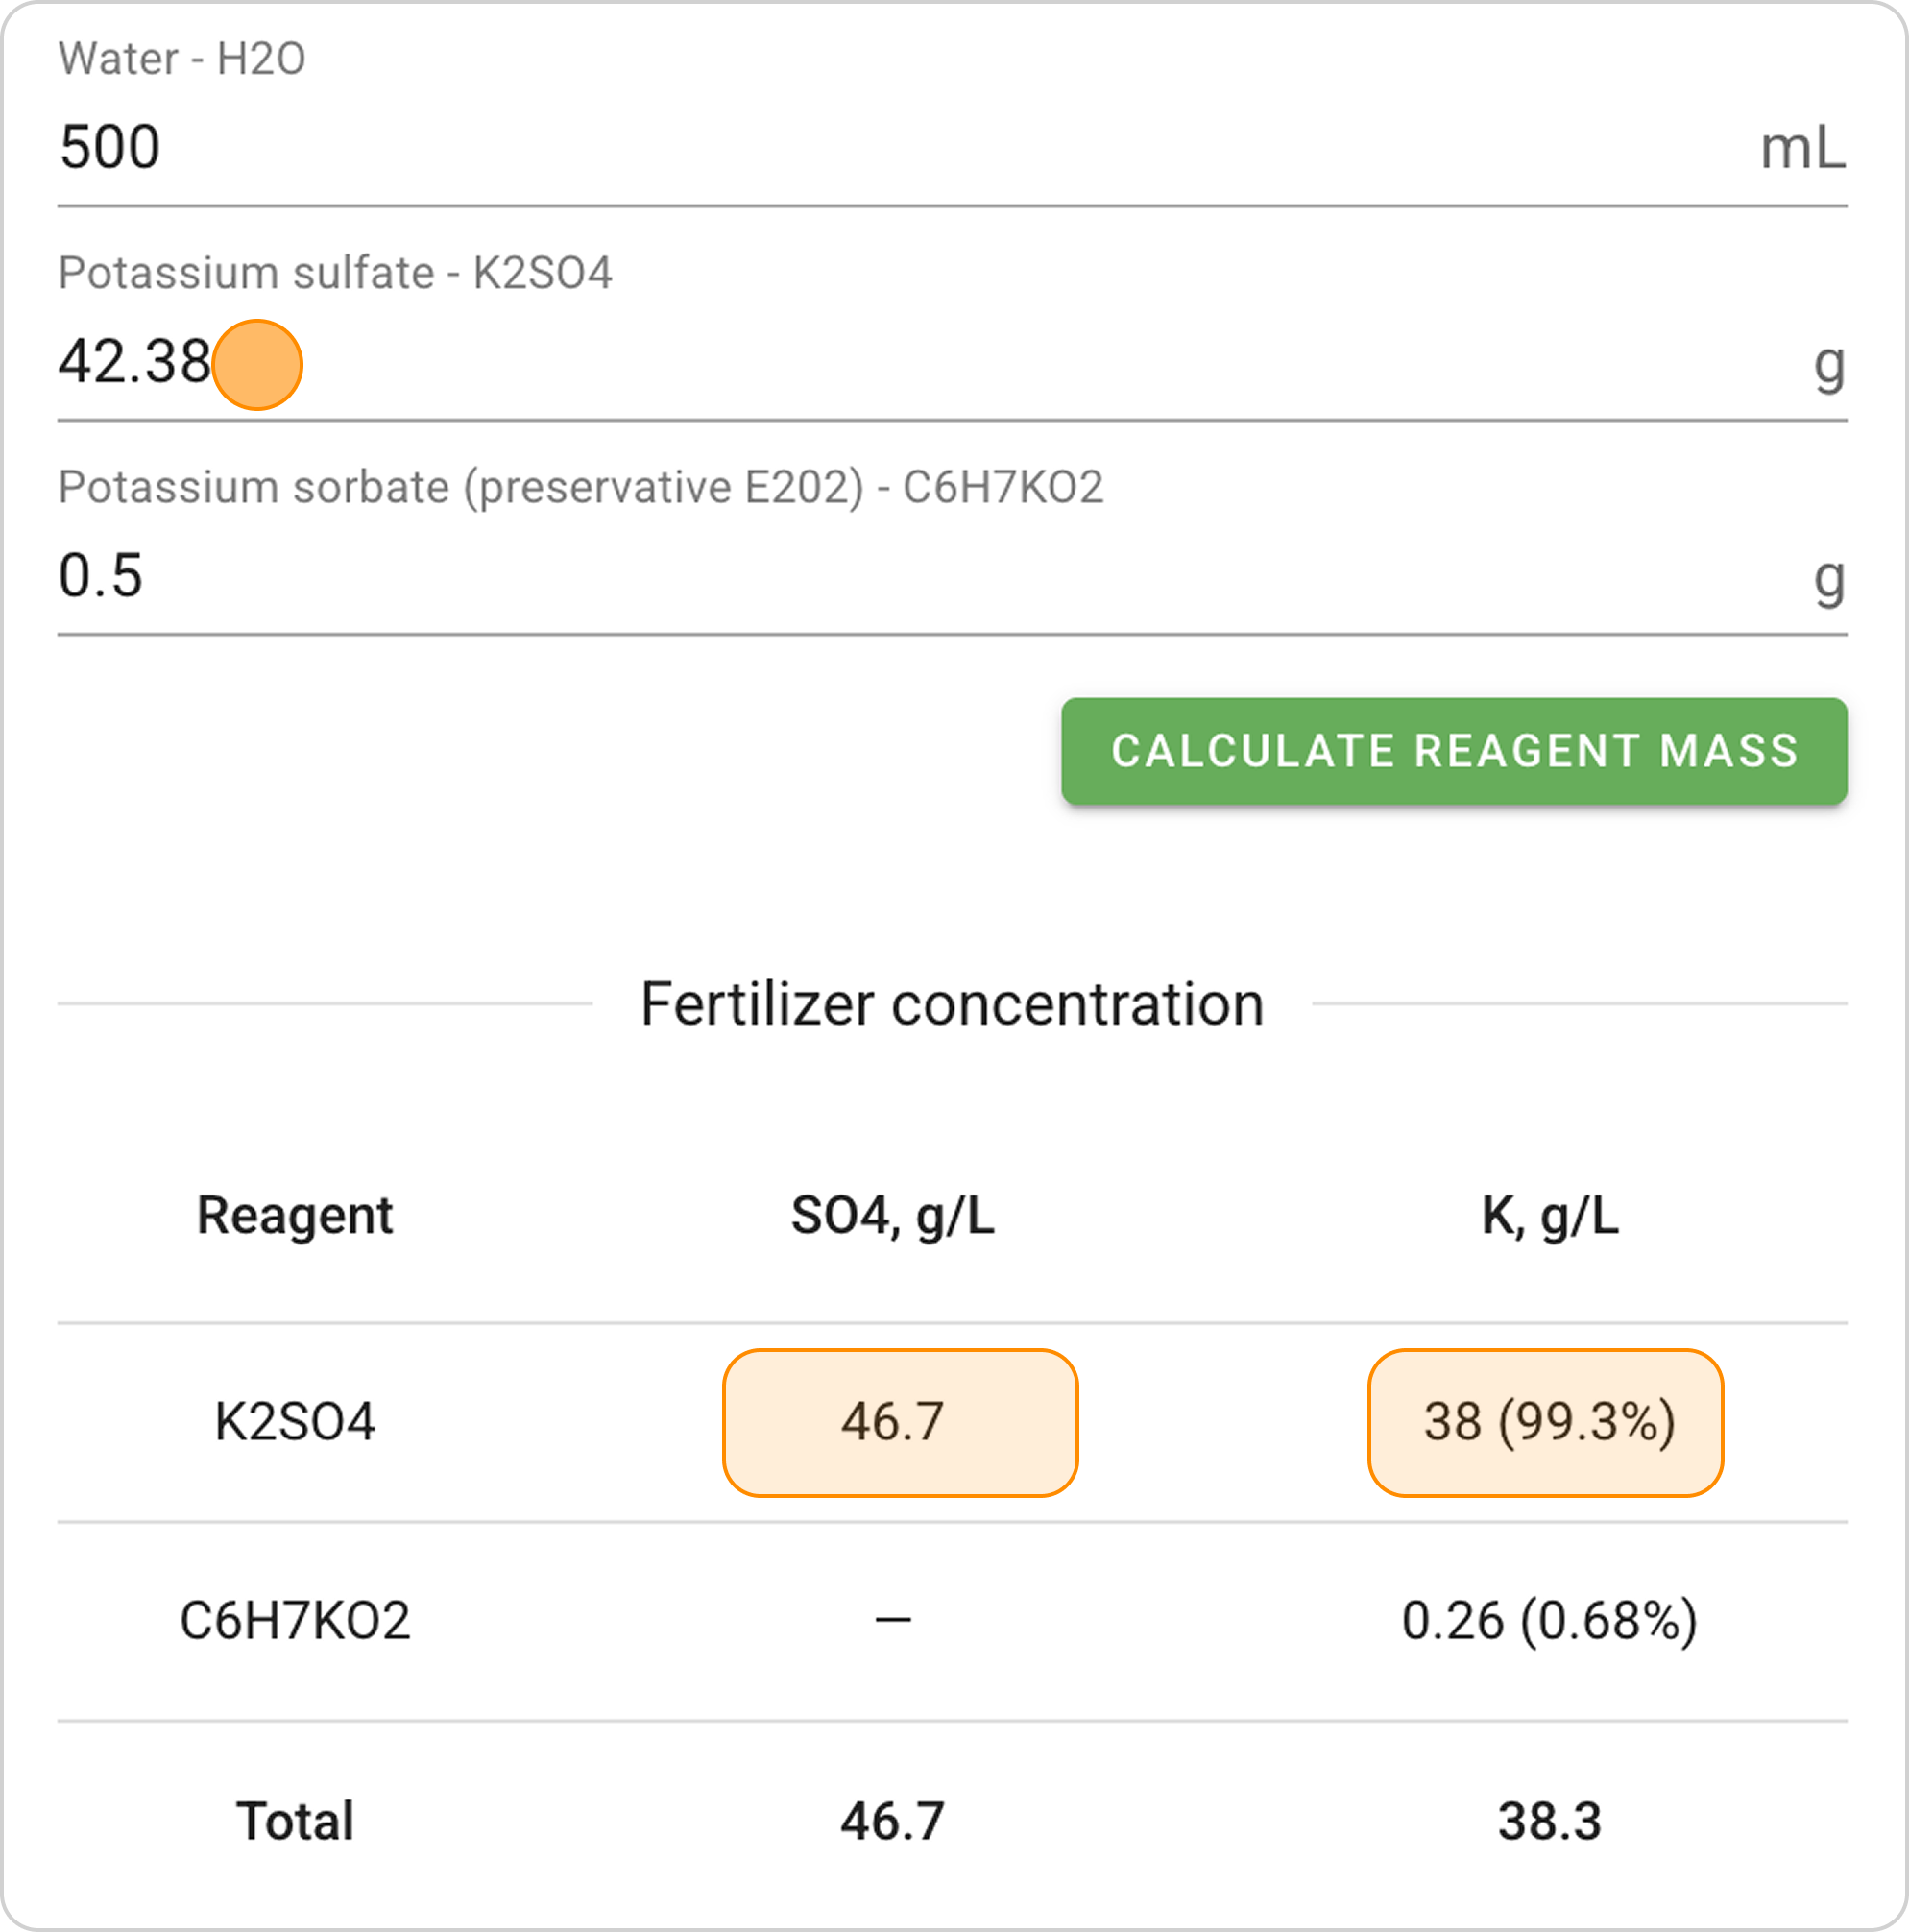
Task: Click the Fertilizer concentration heading
Action: click(952, 1004)
